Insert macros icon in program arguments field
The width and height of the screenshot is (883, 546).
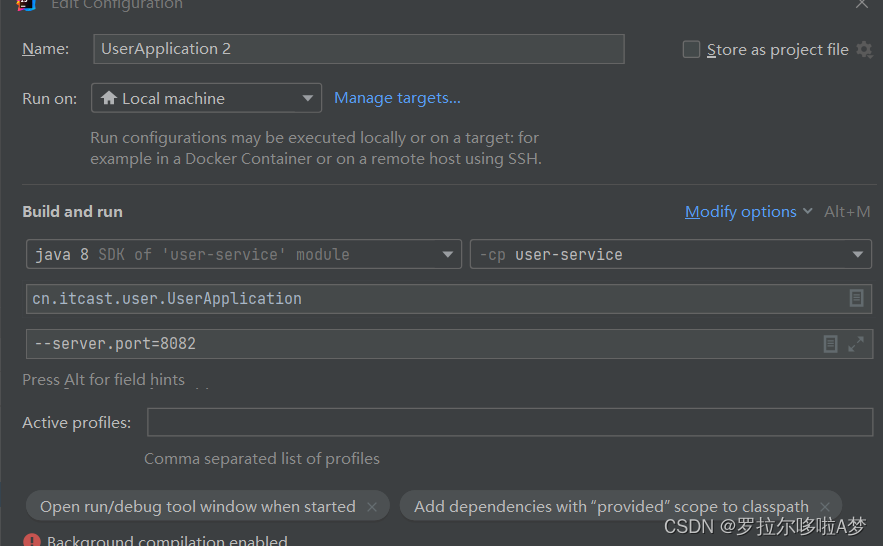tap(830, 343)
